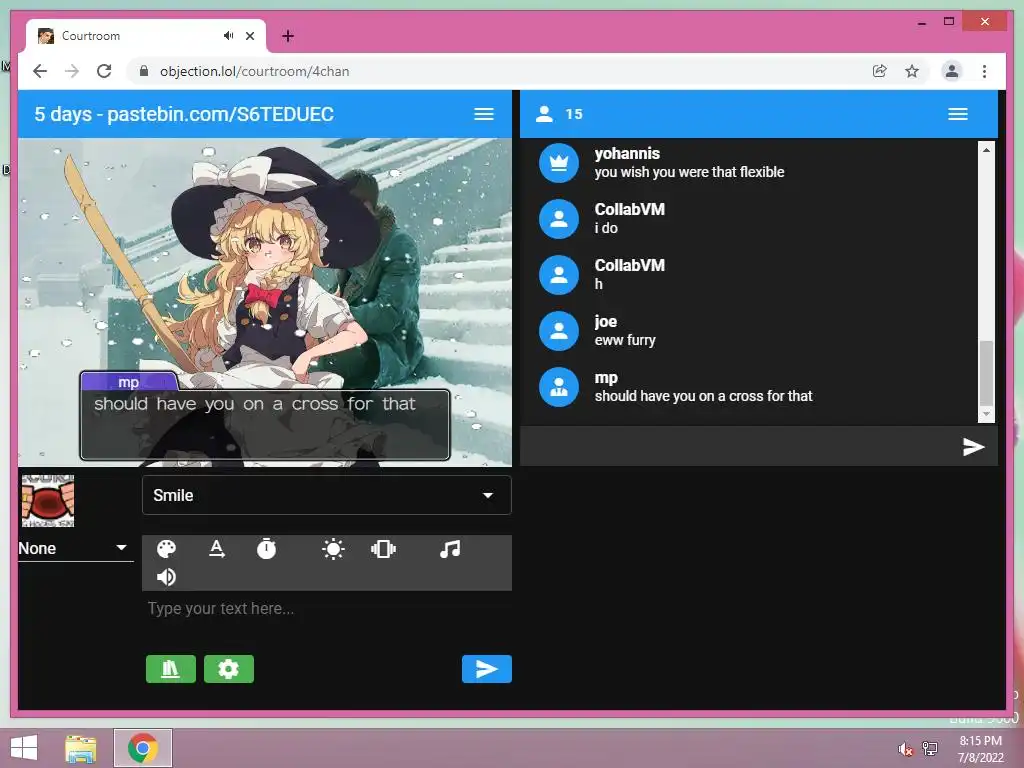Viewport: 1024px width, 768px height.
Task: Share this page via the share icon
Action: coord(880,71)
